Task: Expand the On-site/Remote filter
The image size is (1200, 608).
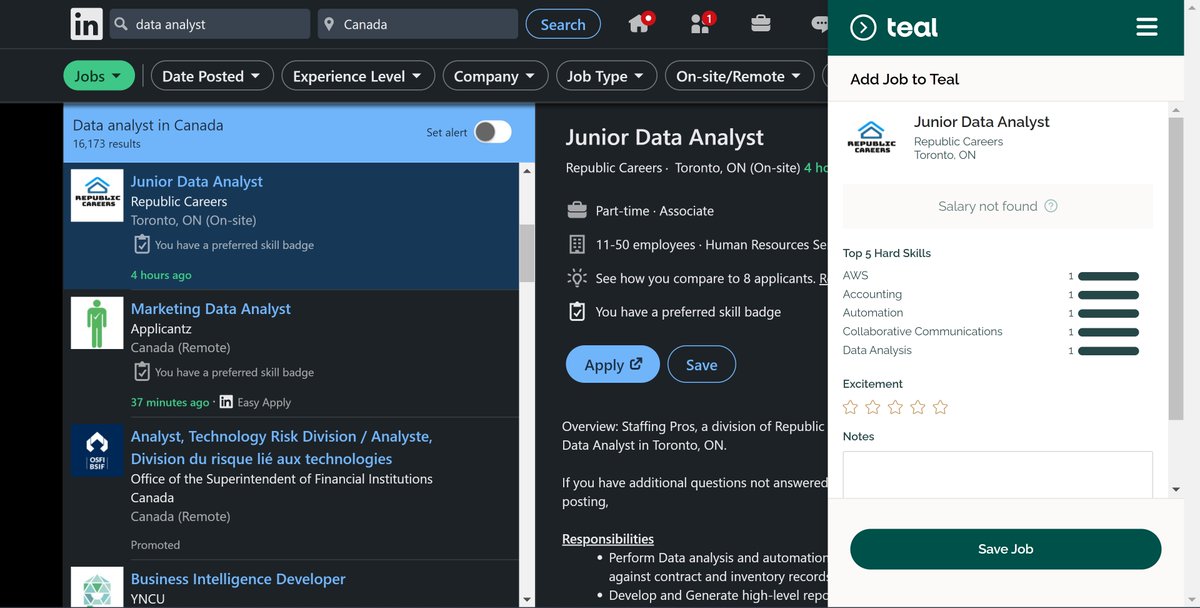Action: click(739, 76)
